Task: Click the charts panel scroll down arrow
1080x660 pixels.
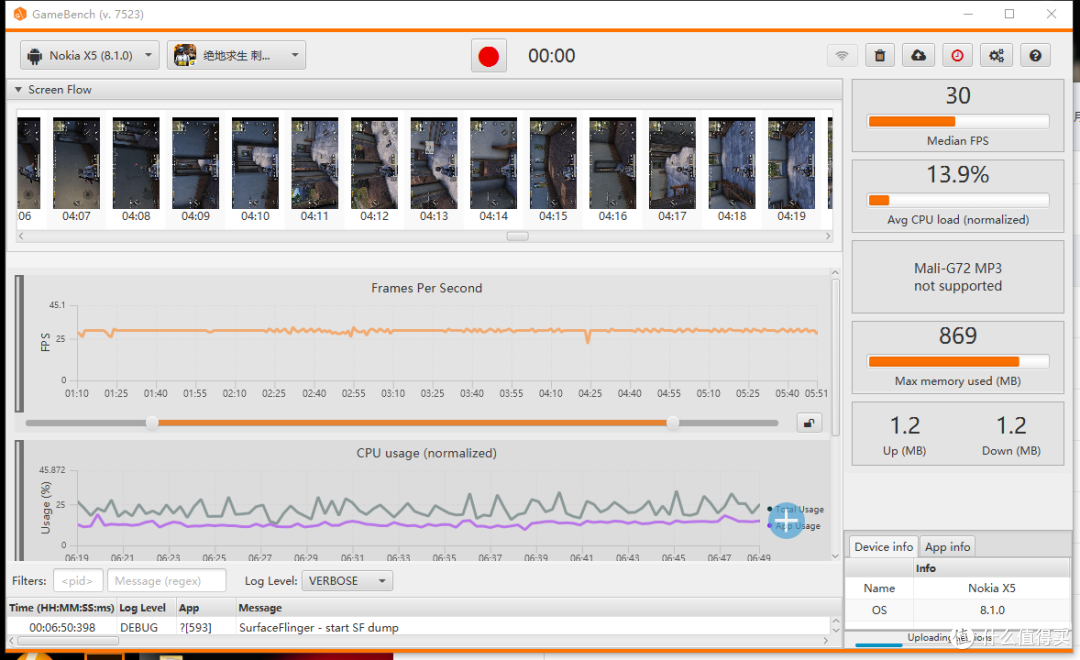Action: click(835, 555)
